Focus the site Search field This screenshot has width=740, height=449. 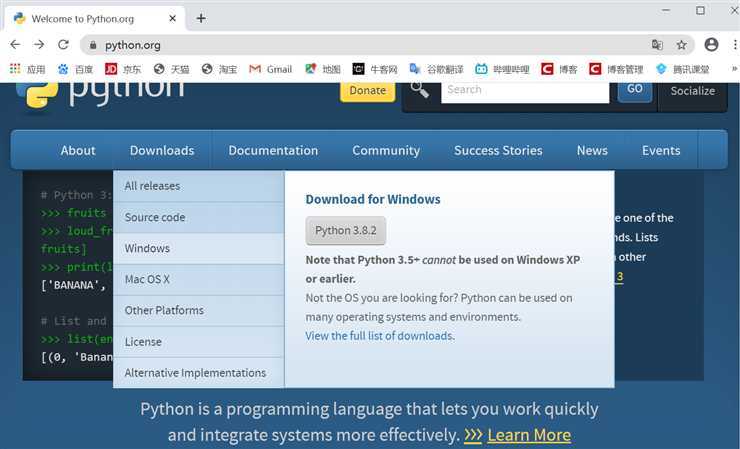[x=525, y=93]
